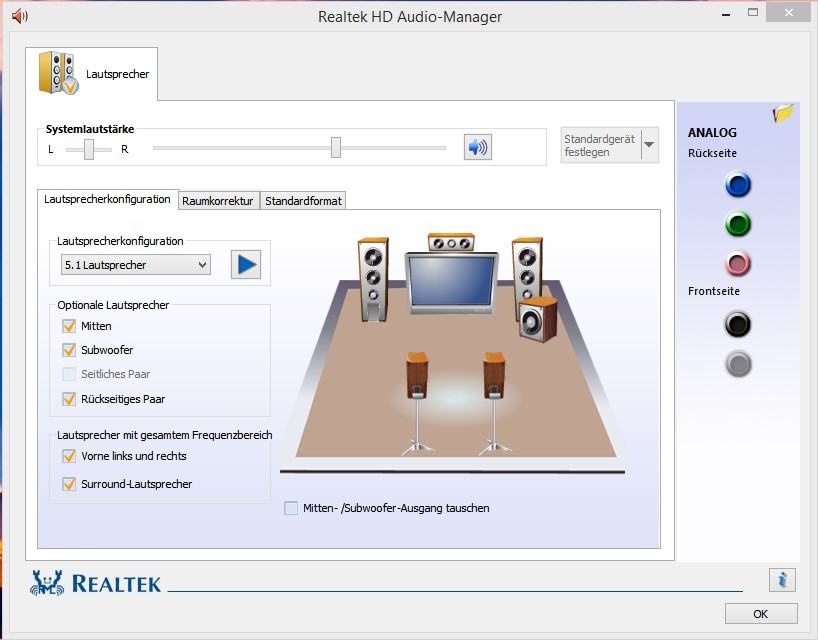Select the Lautsprecherkonfiguration tab

[107, 199]
